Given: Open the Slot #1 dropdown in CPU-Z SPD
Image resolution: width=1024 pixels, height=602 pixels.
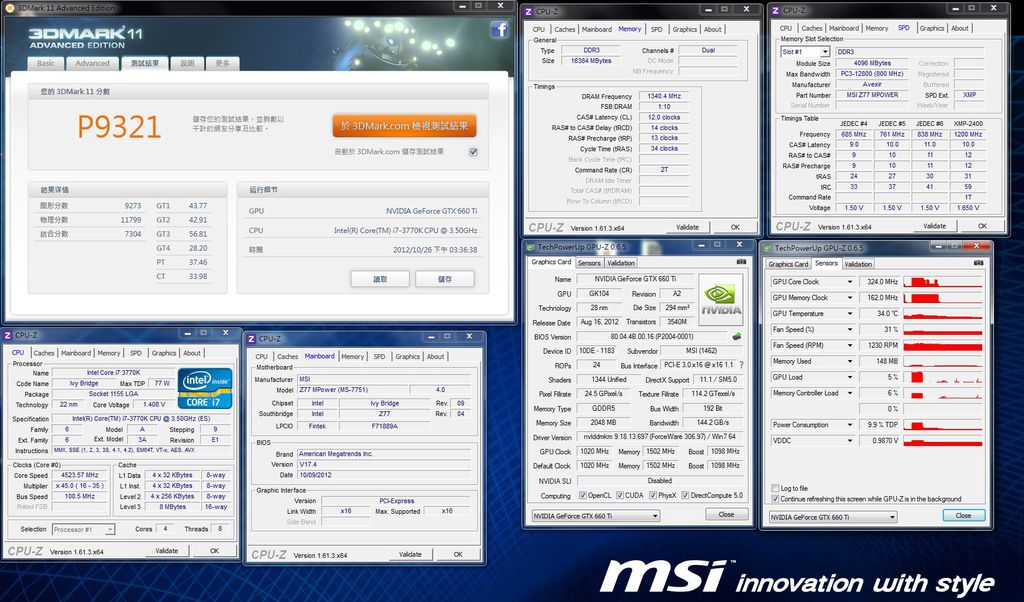Looking at the screenshot, I should click(x=825, y=52).
